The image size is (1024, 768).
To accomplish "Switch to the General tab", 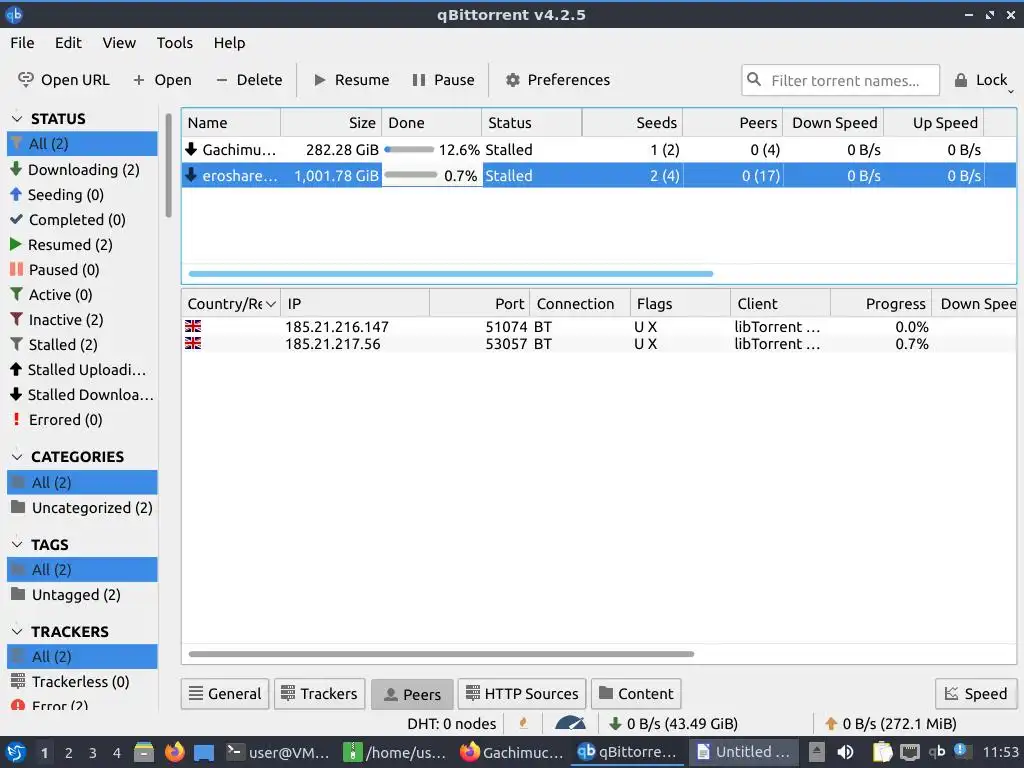I will click(x=225, y=694).
